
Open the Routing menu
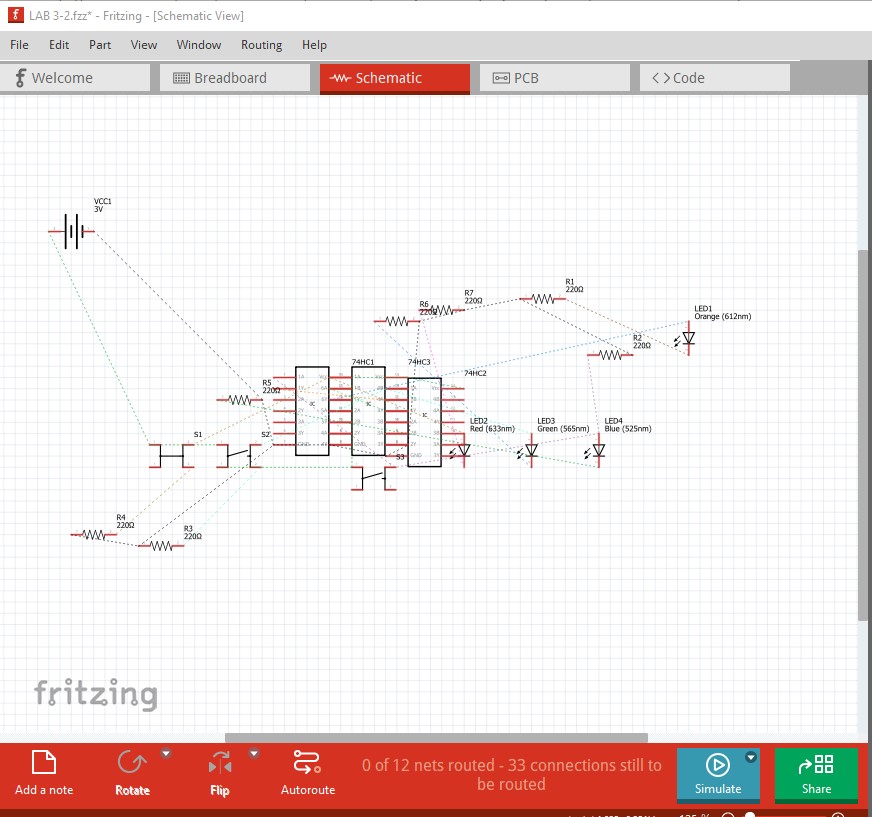point(261,45)
